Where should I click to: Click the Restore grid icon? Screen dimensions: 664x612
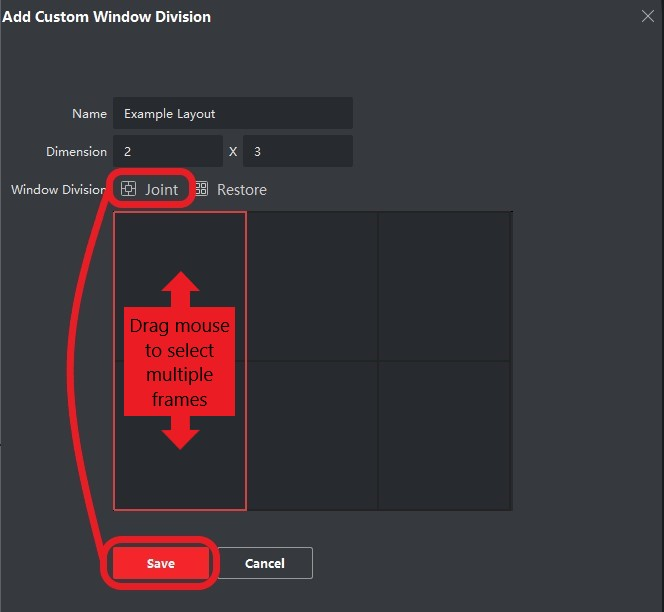[201, 189]
